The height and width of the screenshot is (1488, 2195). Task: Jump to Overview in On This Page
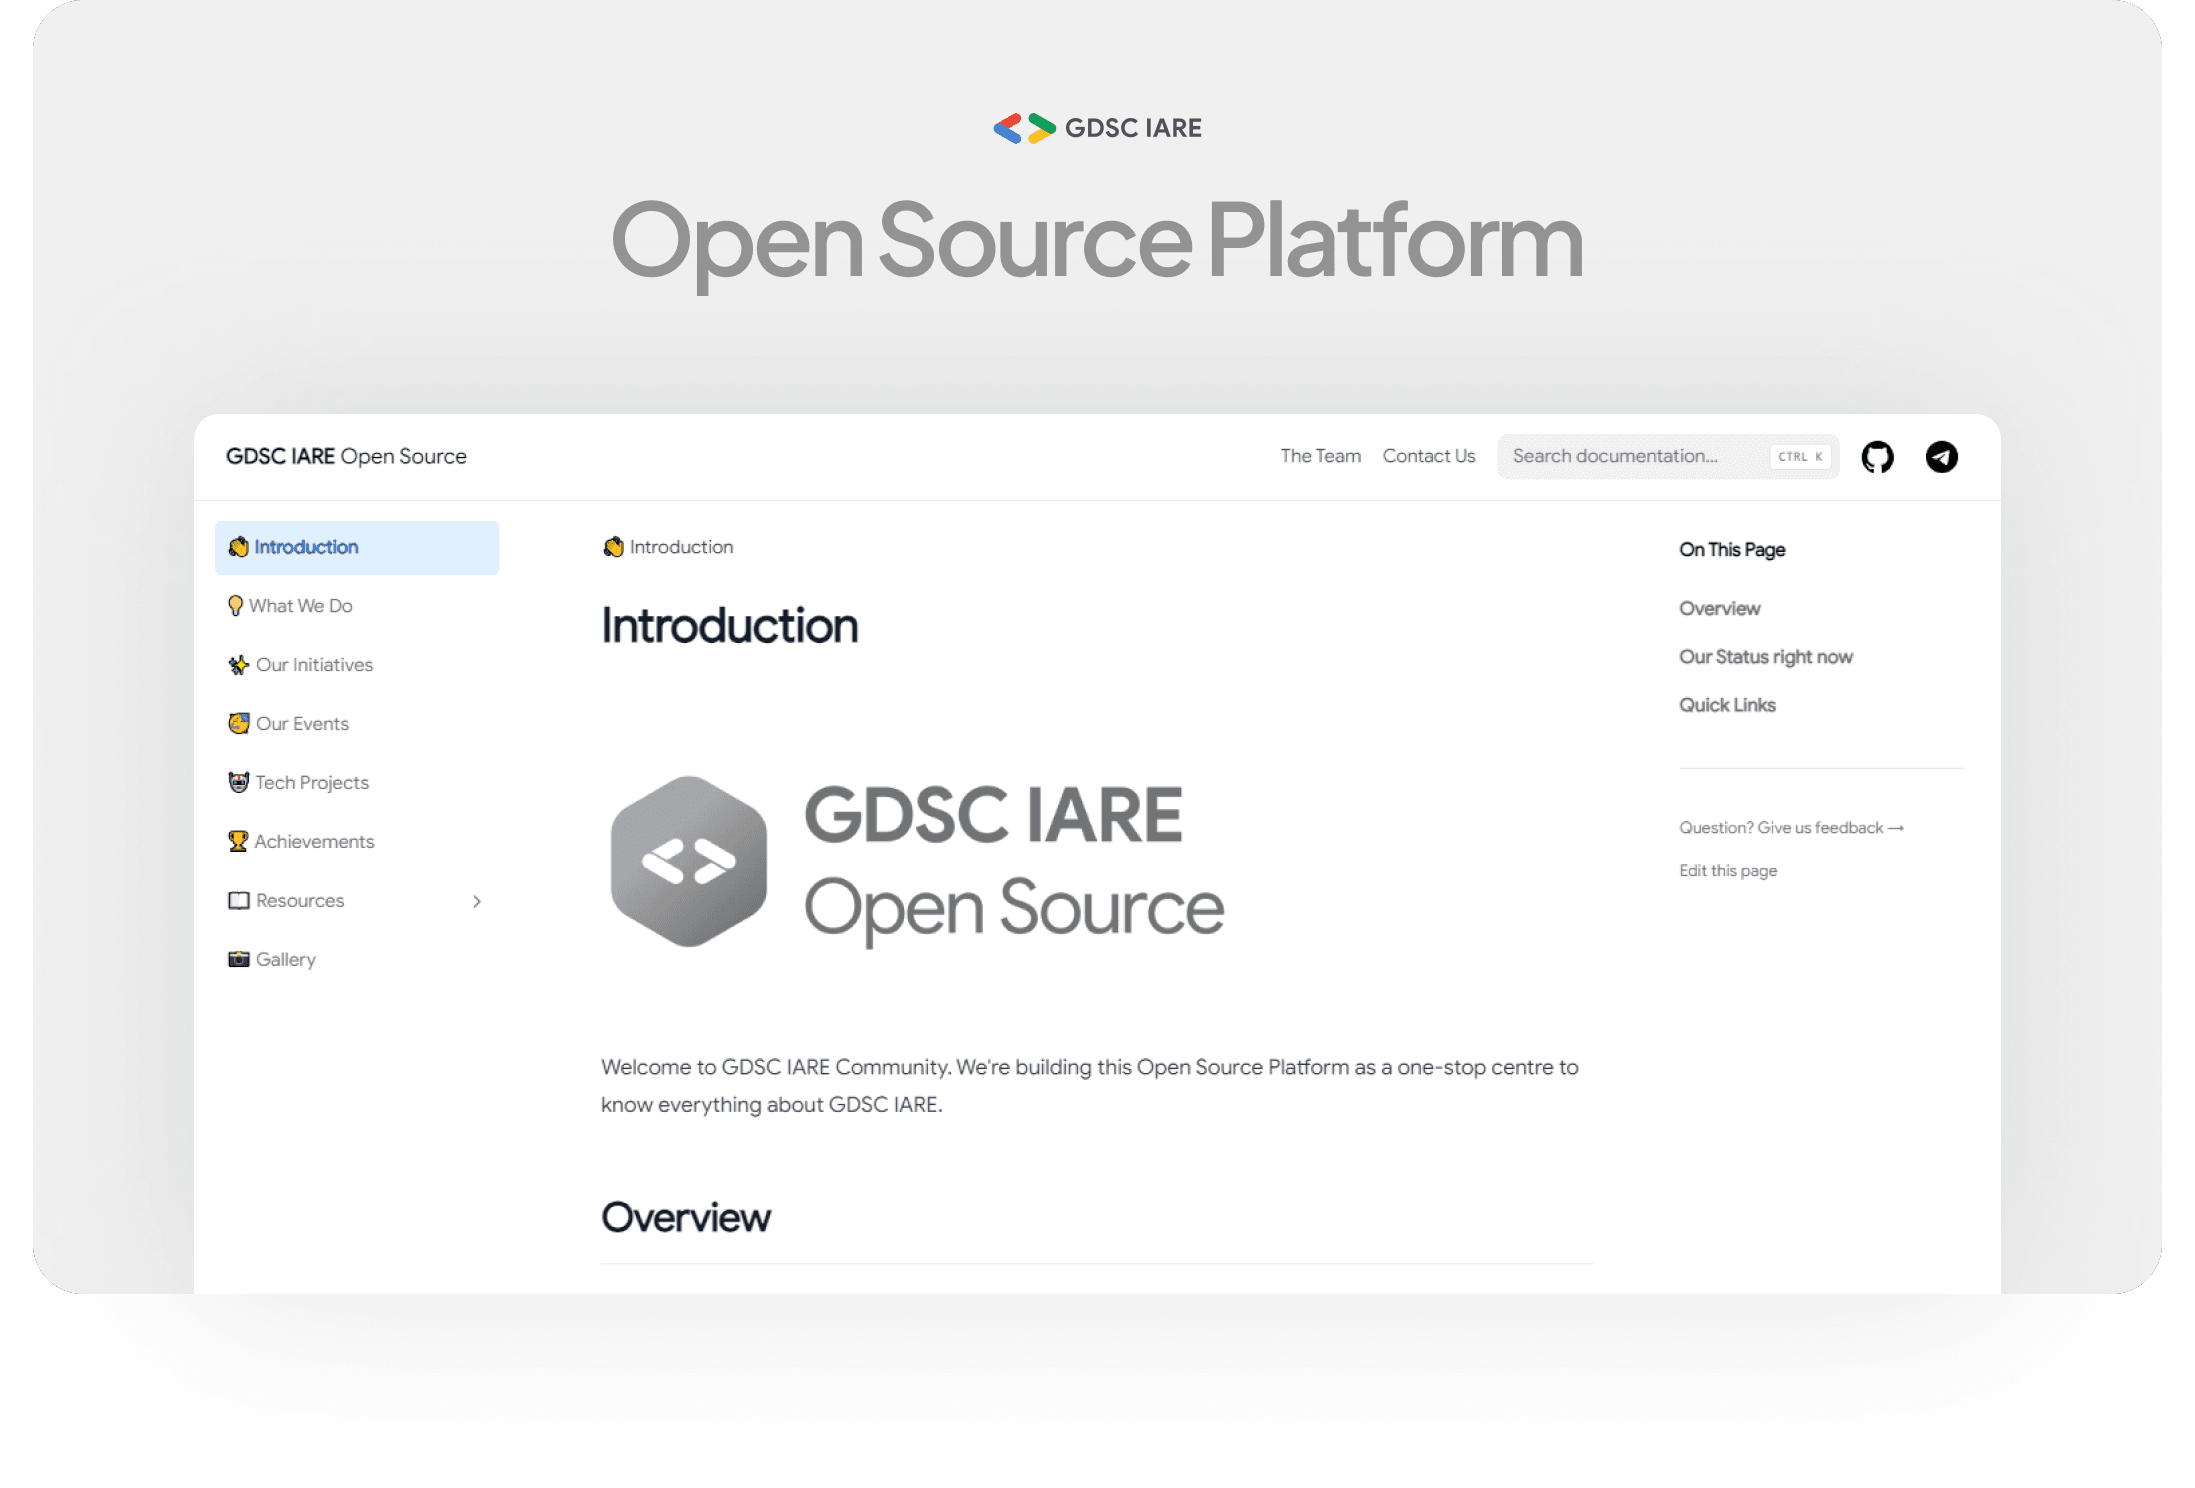(x=1719, y=609)
